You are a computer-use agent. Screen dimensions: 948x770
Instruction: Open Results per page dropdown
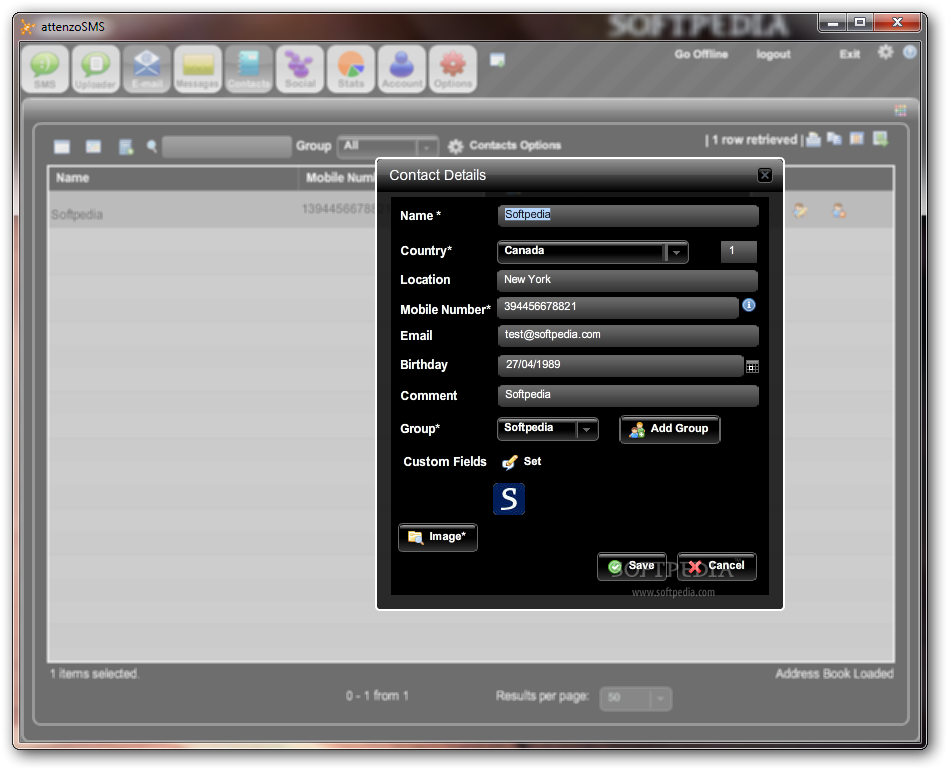click(635, 698)
